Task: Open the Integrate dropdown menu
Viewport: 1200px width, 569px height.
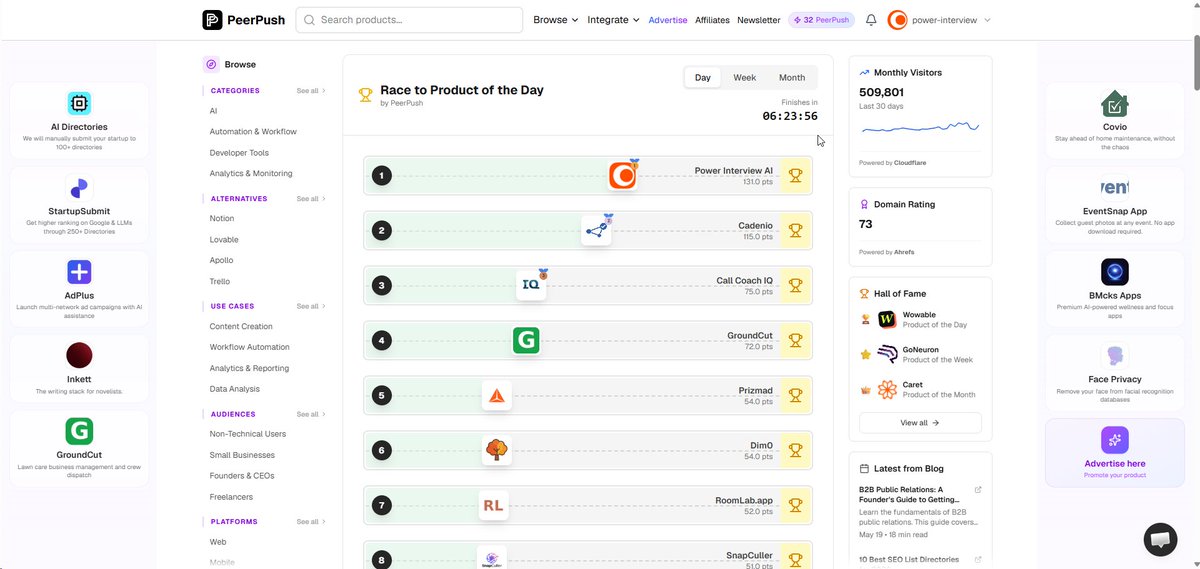Action: 614,20
